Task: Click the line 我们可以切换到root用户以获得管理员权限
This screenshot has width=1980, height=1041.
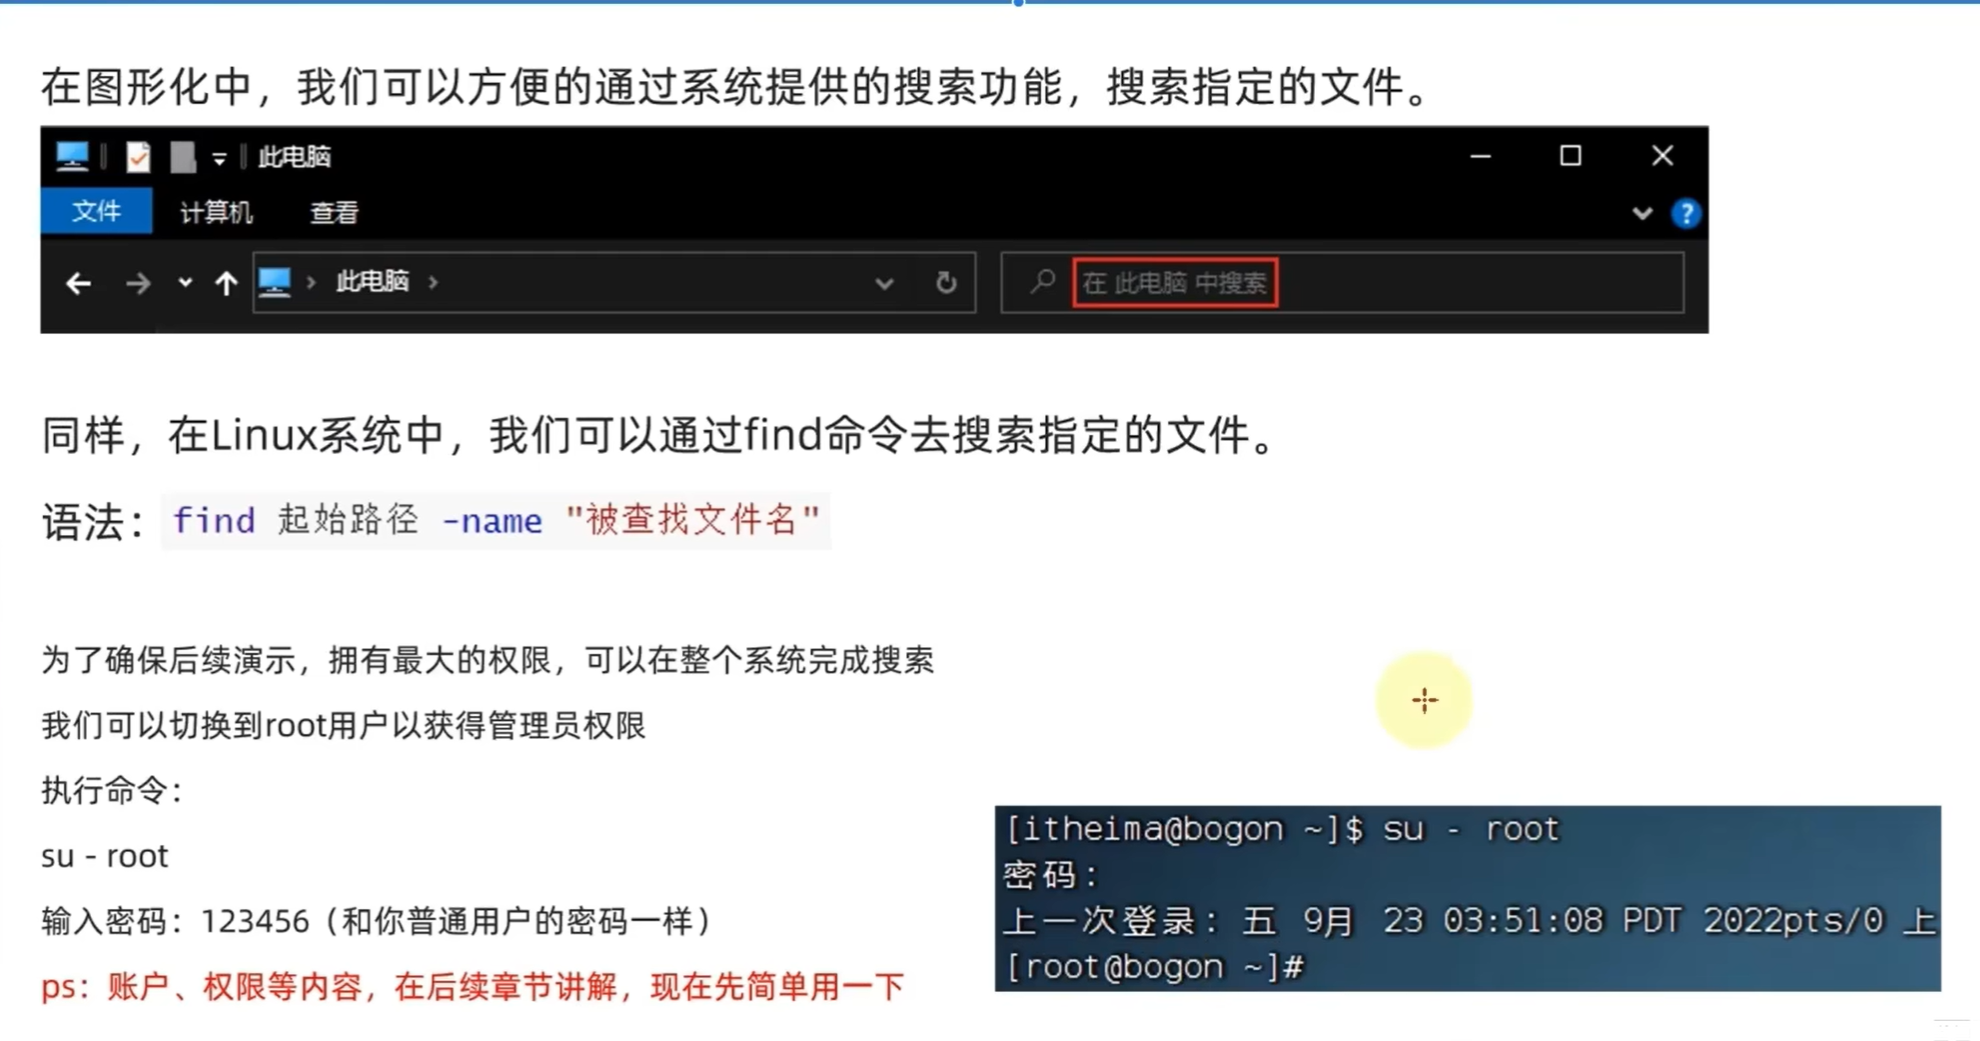Action: tap(344, 725)
